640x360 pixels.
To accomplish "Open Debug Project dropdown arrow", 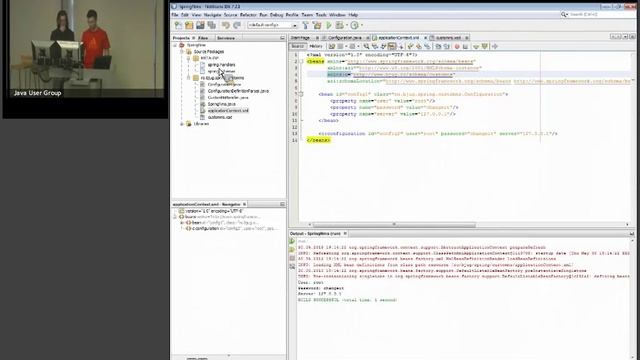I will pos(347,25).
